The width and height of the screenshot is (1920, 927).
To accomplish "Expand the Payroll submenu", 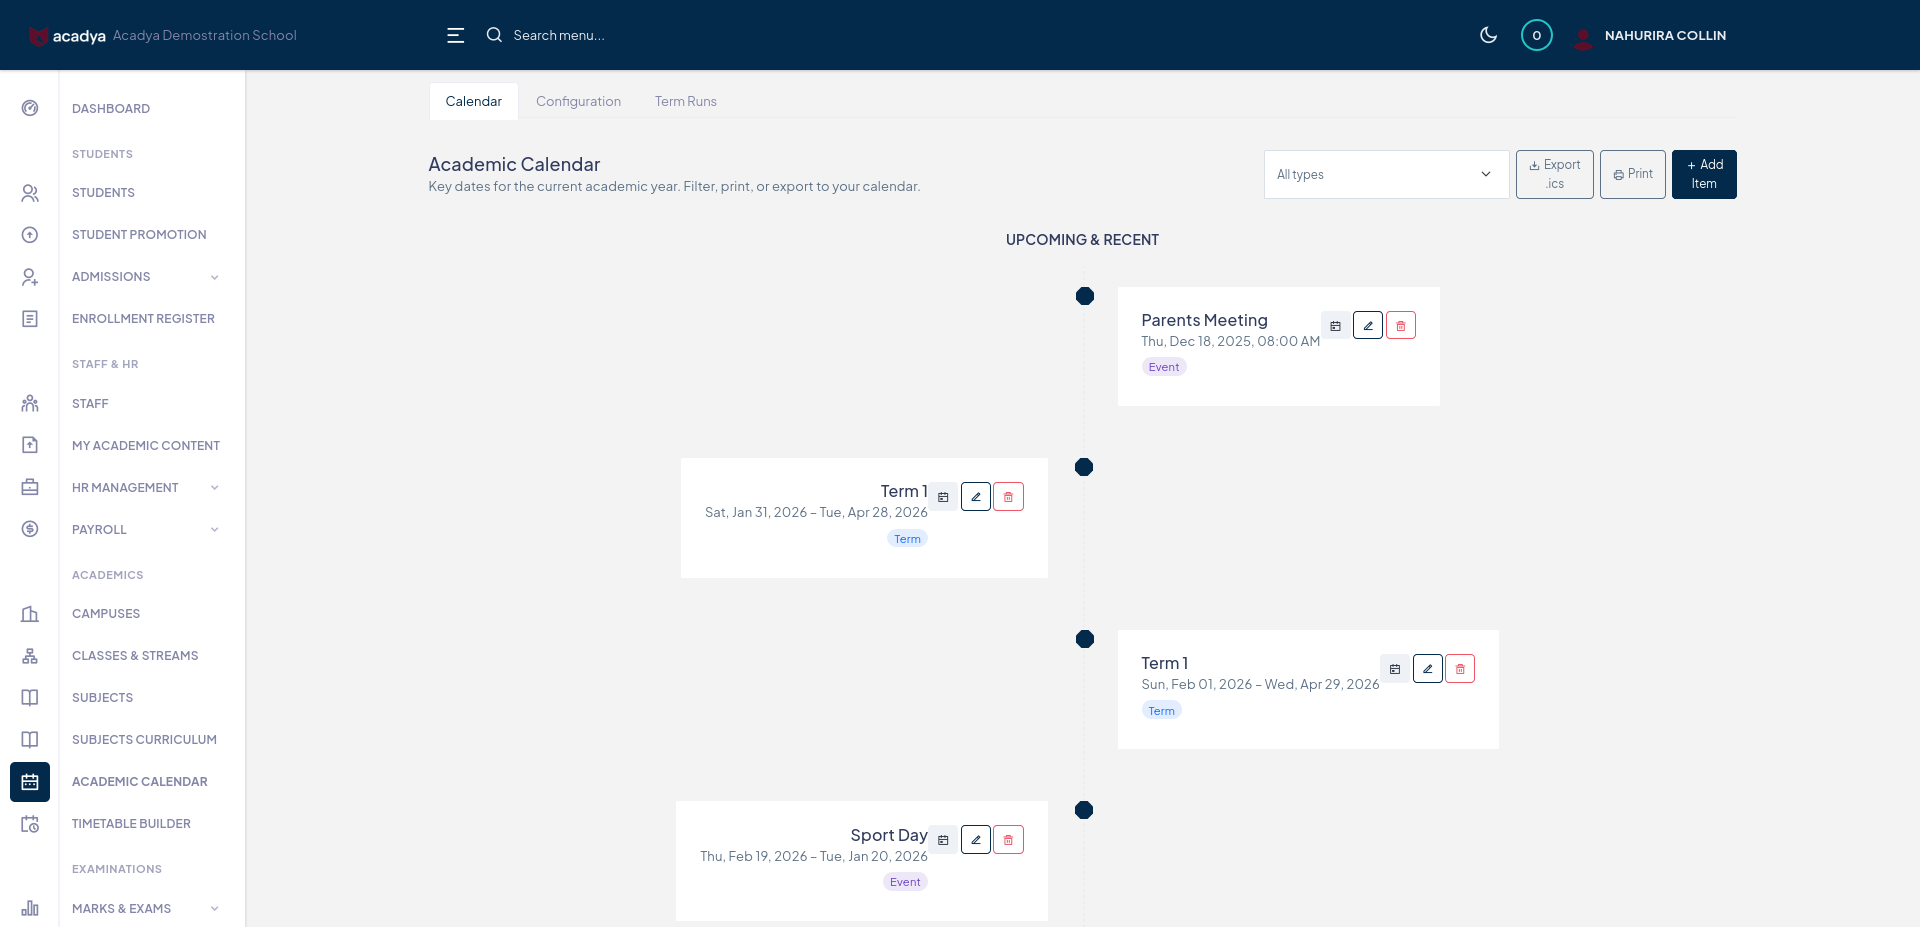I will 214,530.
